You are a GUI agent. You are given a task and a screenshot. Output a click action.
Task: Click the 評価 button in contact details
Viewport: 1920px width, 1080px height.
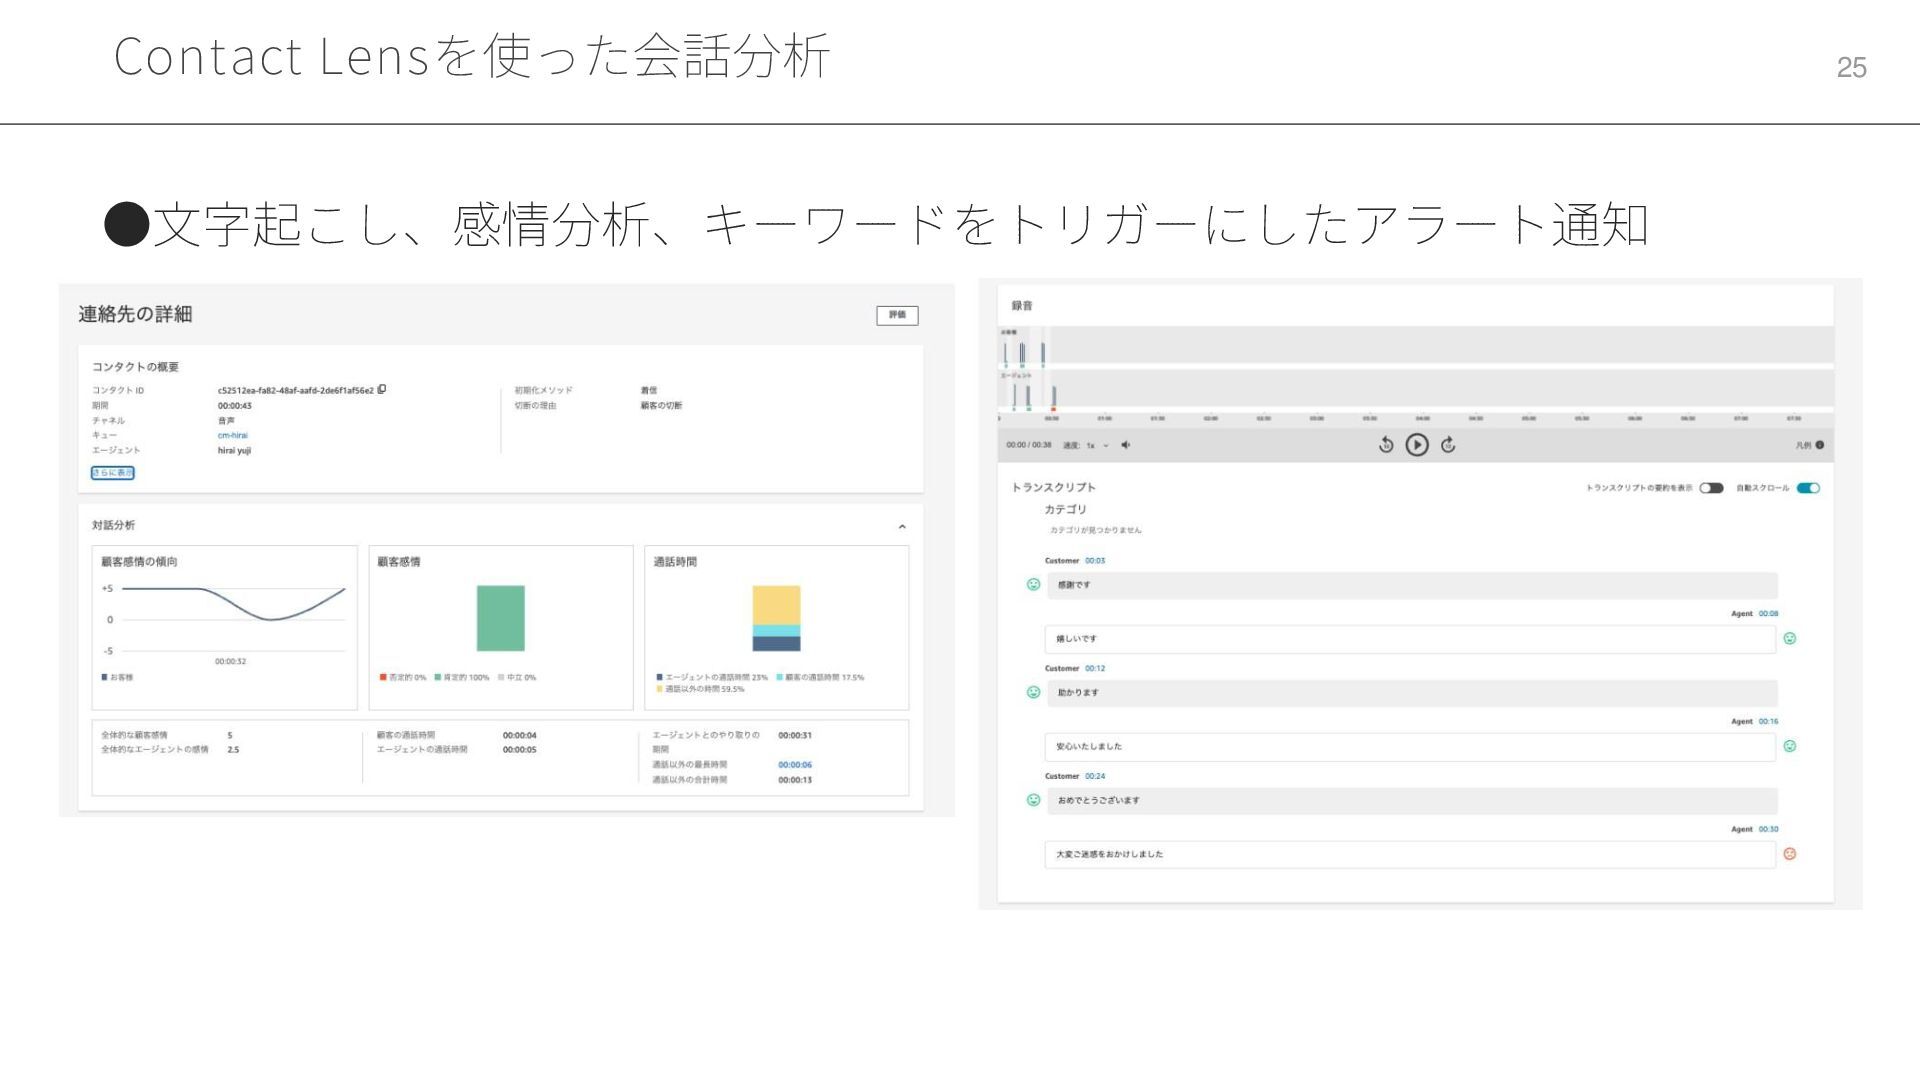[897, 315]
